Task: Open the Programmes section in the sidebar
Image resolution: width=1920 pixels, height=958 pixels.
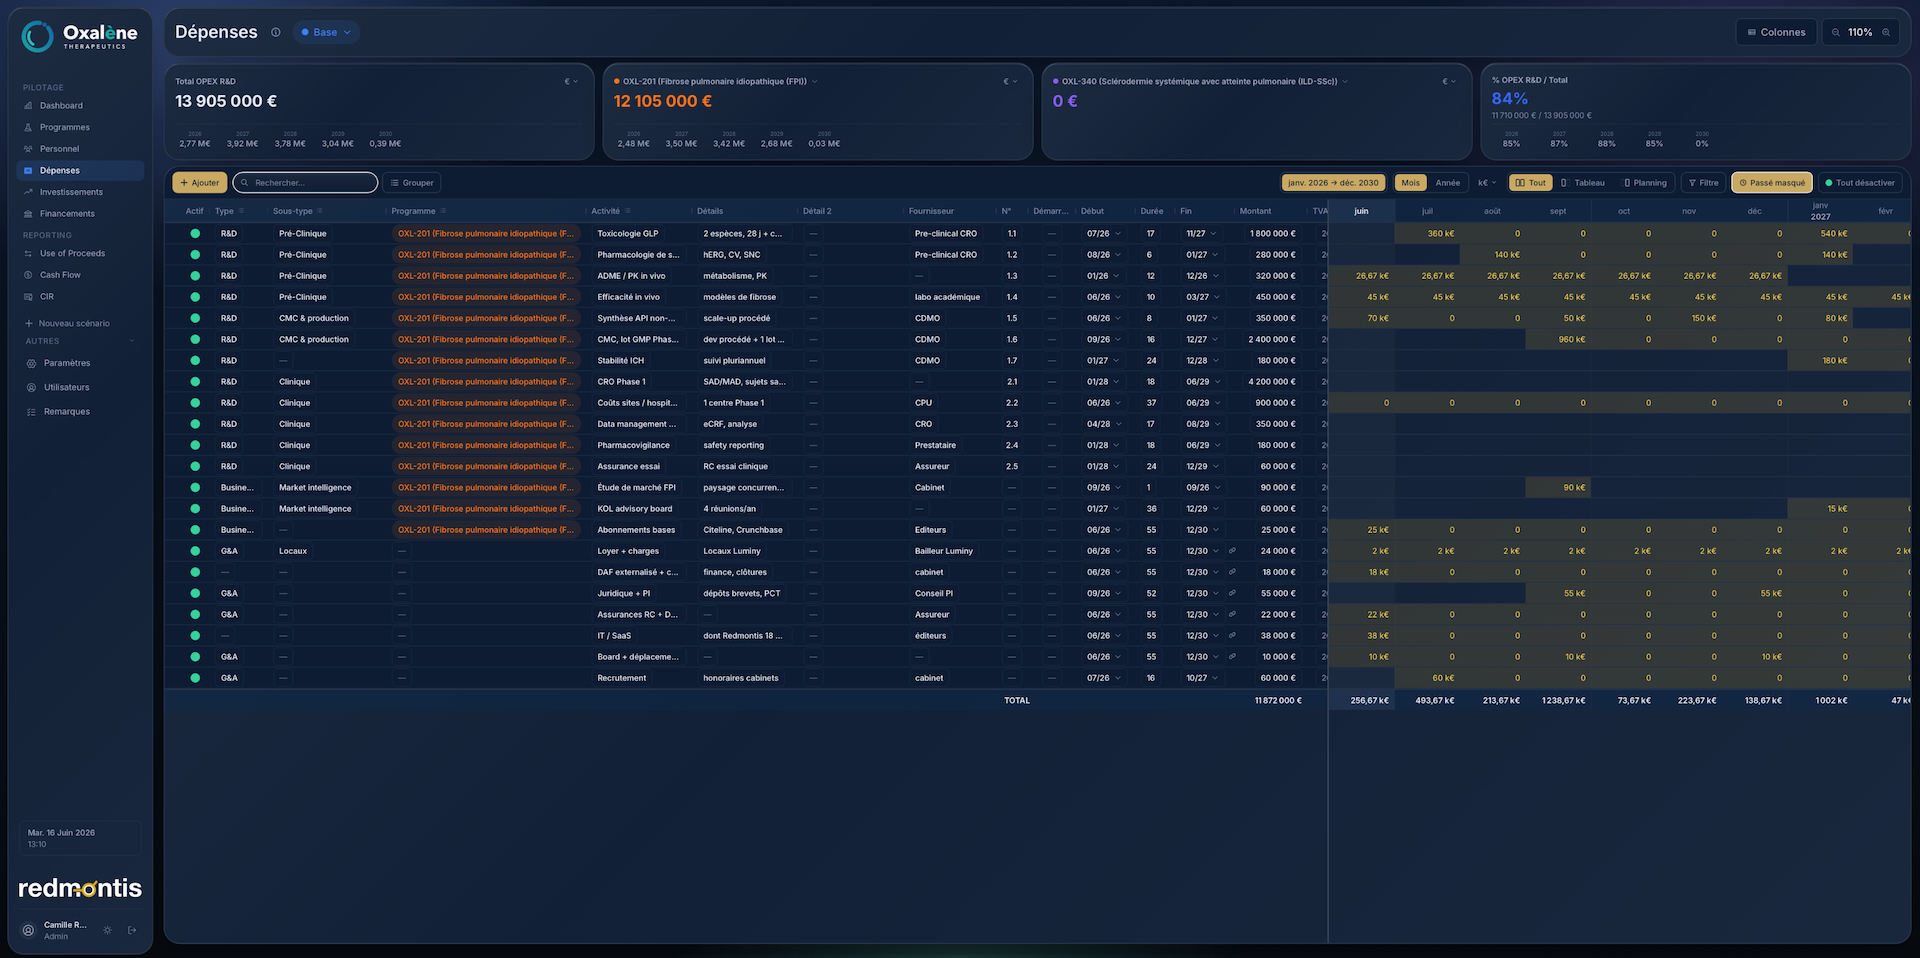Action: [64, 127]
